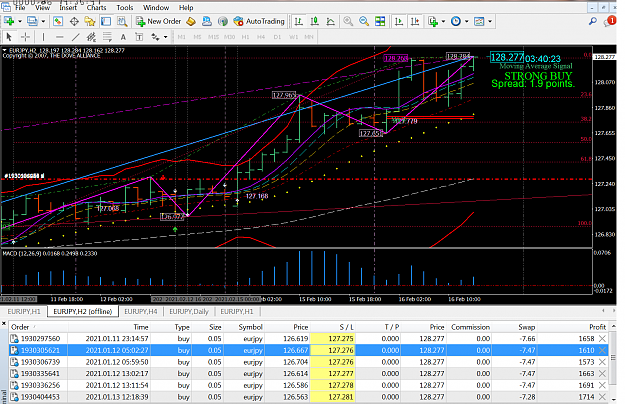The width and height of the screenshot is (625, 404).
Task: Select the text tool A
Action: pyautogui.click(x=123, y=37)
